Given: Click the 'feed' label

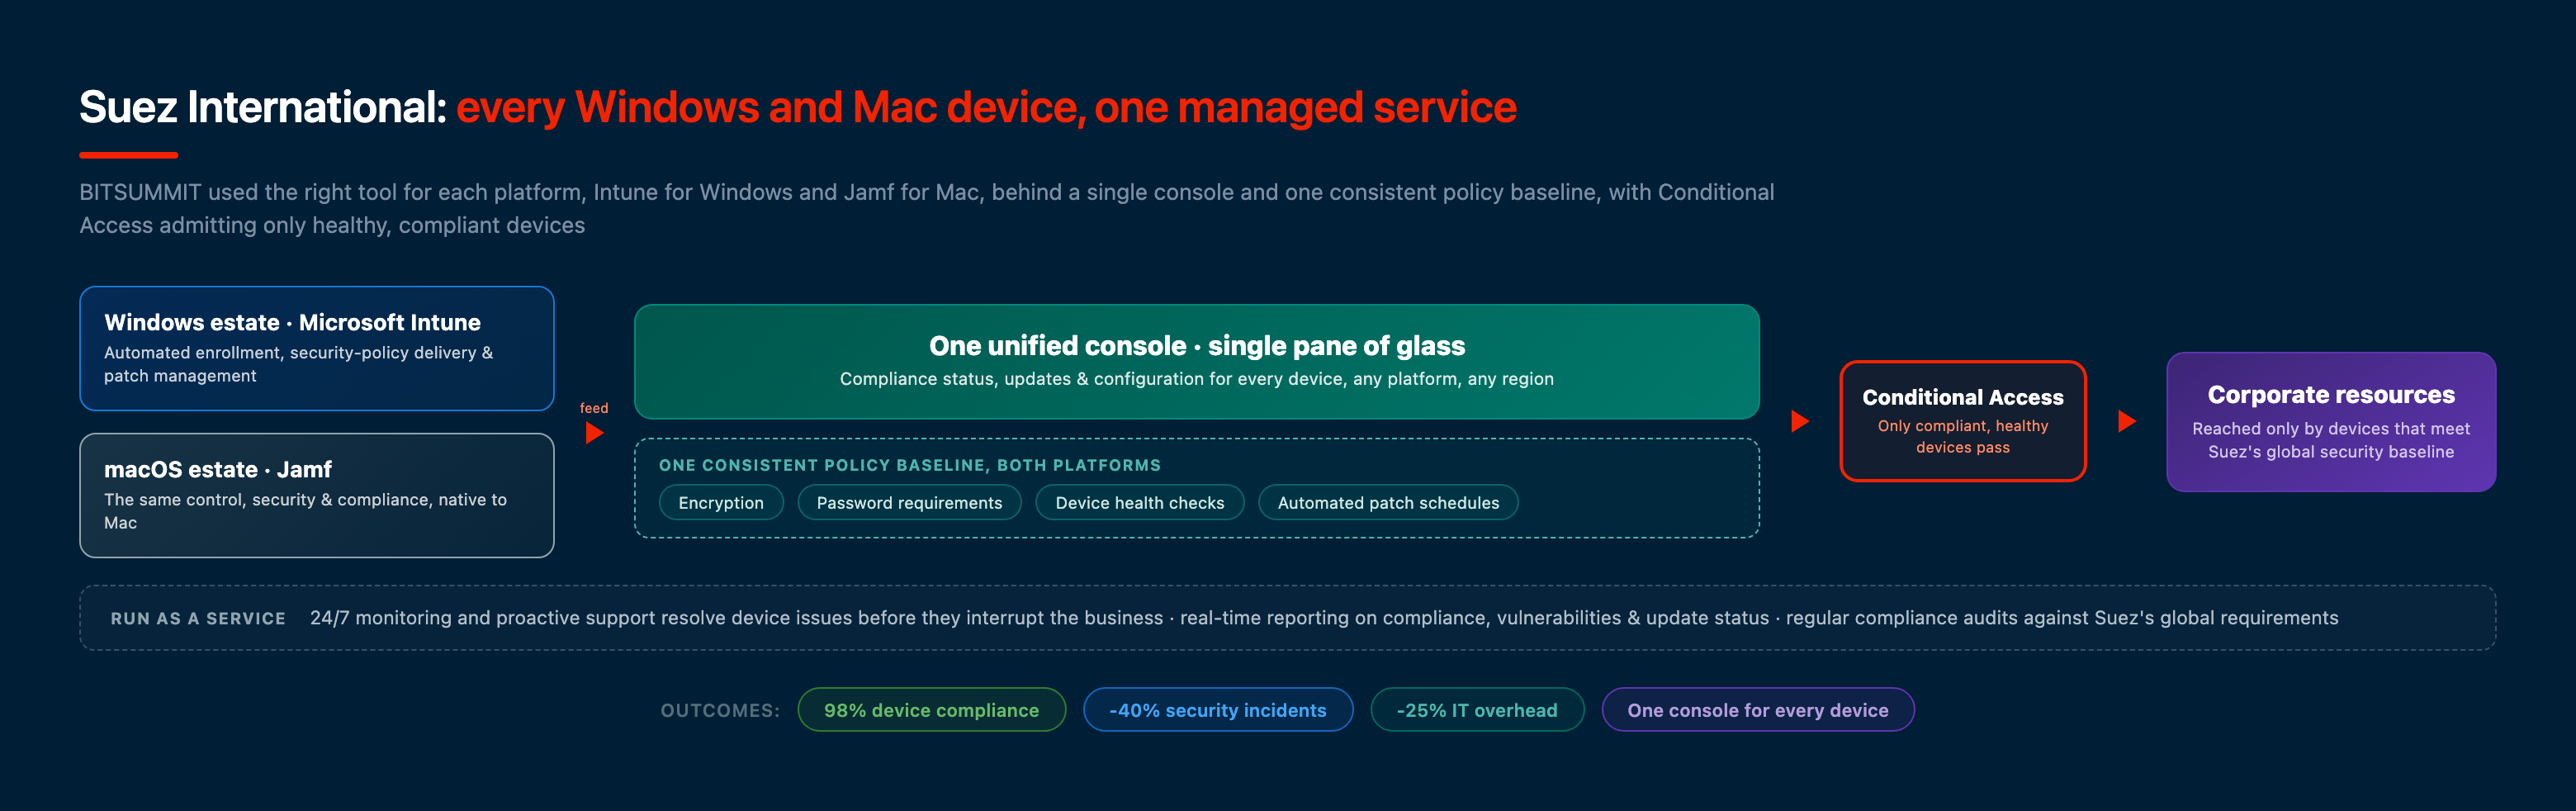Looking at the screenshot, I should point(594,408).
